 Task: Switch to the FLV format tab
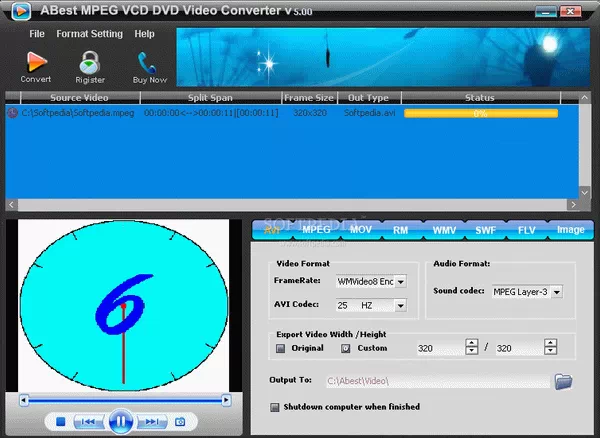[527, 229]
